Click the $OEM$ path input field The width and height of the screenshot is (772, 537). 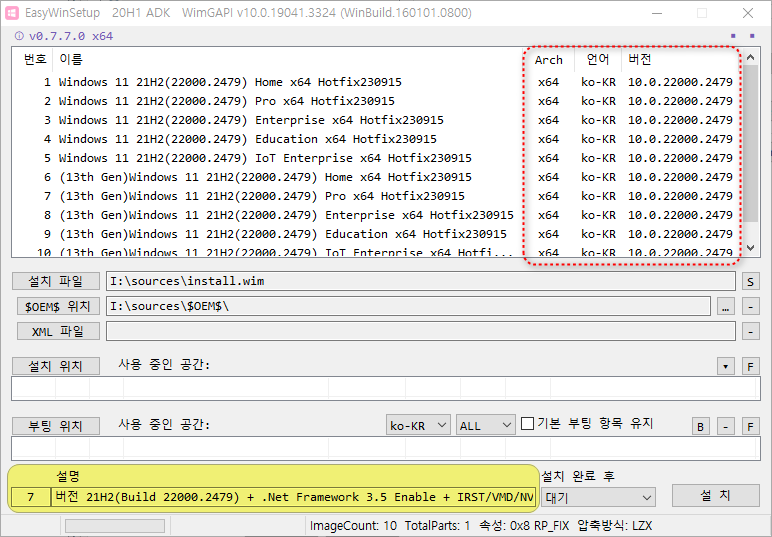408,307
